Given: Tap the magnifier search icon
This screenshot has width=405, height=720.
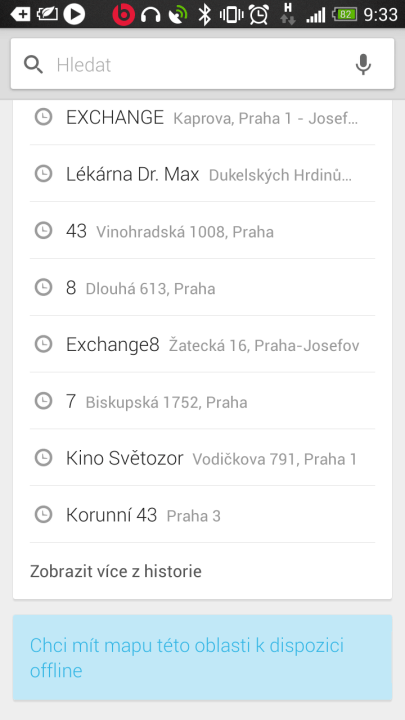Looking at the screenshot, I should click(x=34, y=65).
